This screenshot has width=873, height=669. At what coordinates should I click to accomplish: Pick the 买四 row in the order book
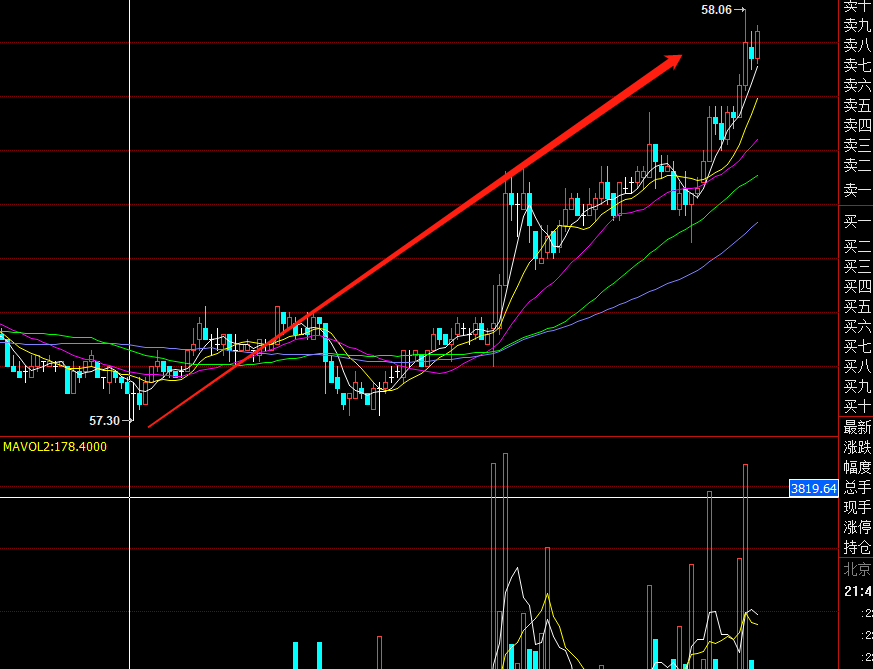point(857,287)
